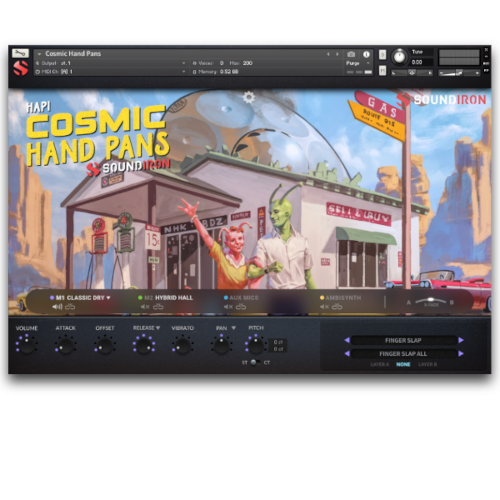Screen dimensions: 500x500
Task: Click the Vibrato knob
Action: tap(183, 345)
